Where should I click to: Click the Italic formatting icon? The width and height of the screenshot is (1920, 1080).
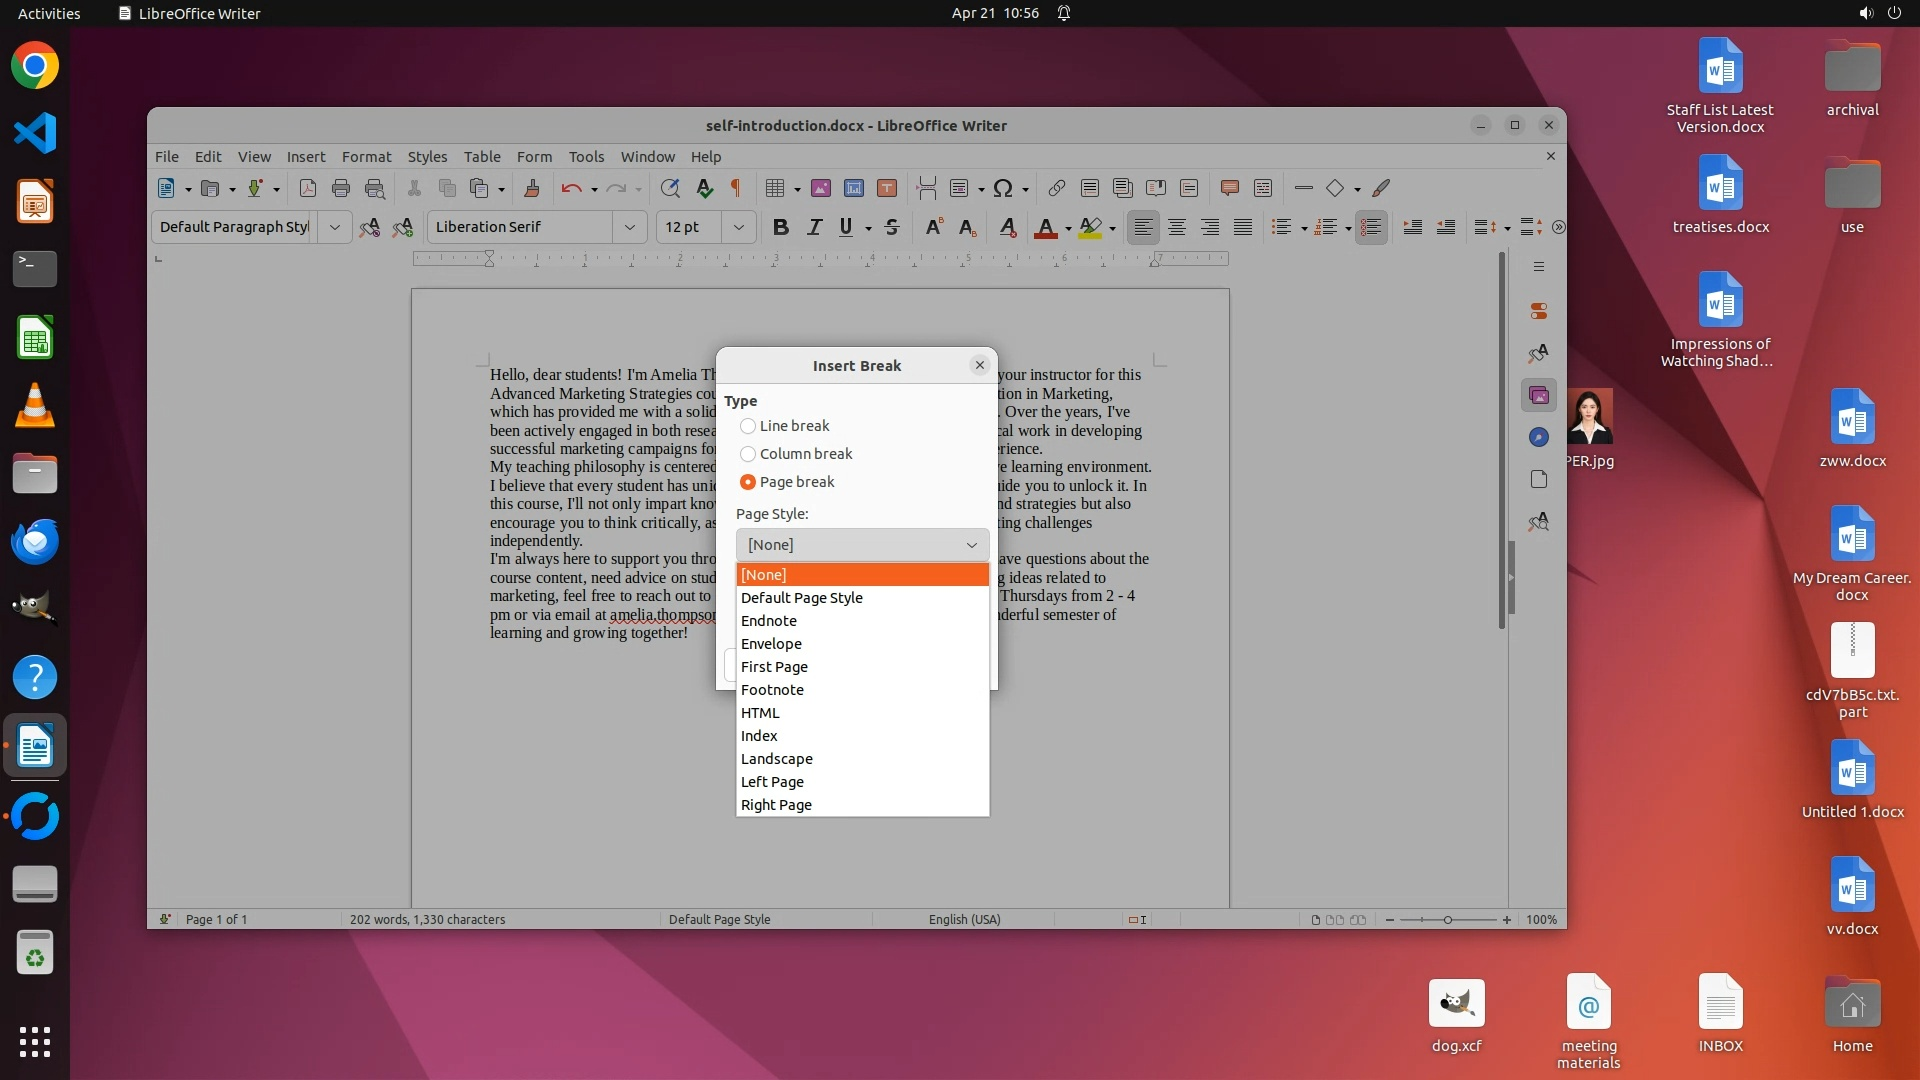[x=814, y=227]
